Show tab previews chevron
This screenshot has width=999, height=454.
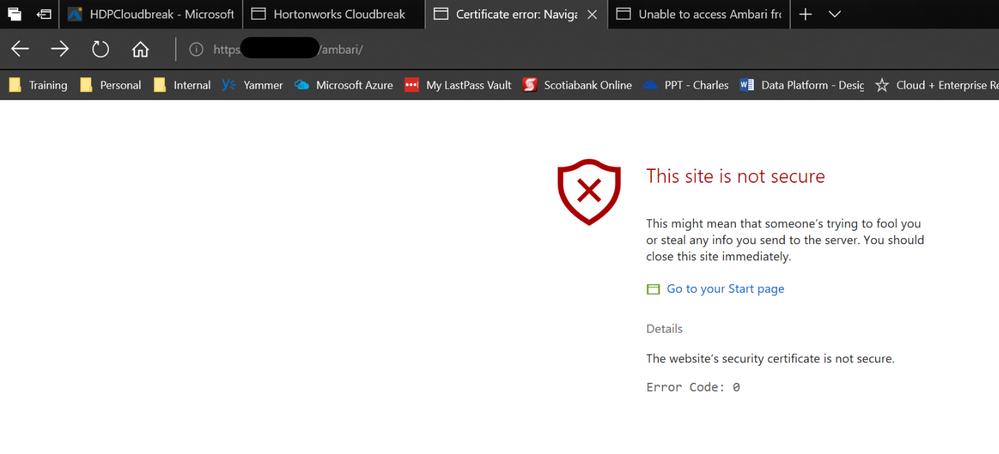(x=835, y=14)
